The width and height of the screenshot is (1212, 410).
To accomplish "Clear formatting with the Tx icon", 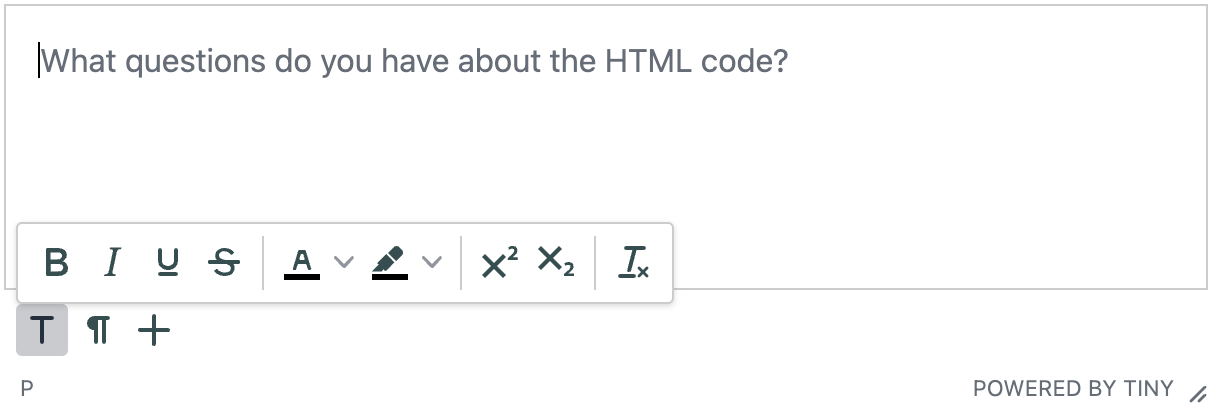I will (633, 263).
